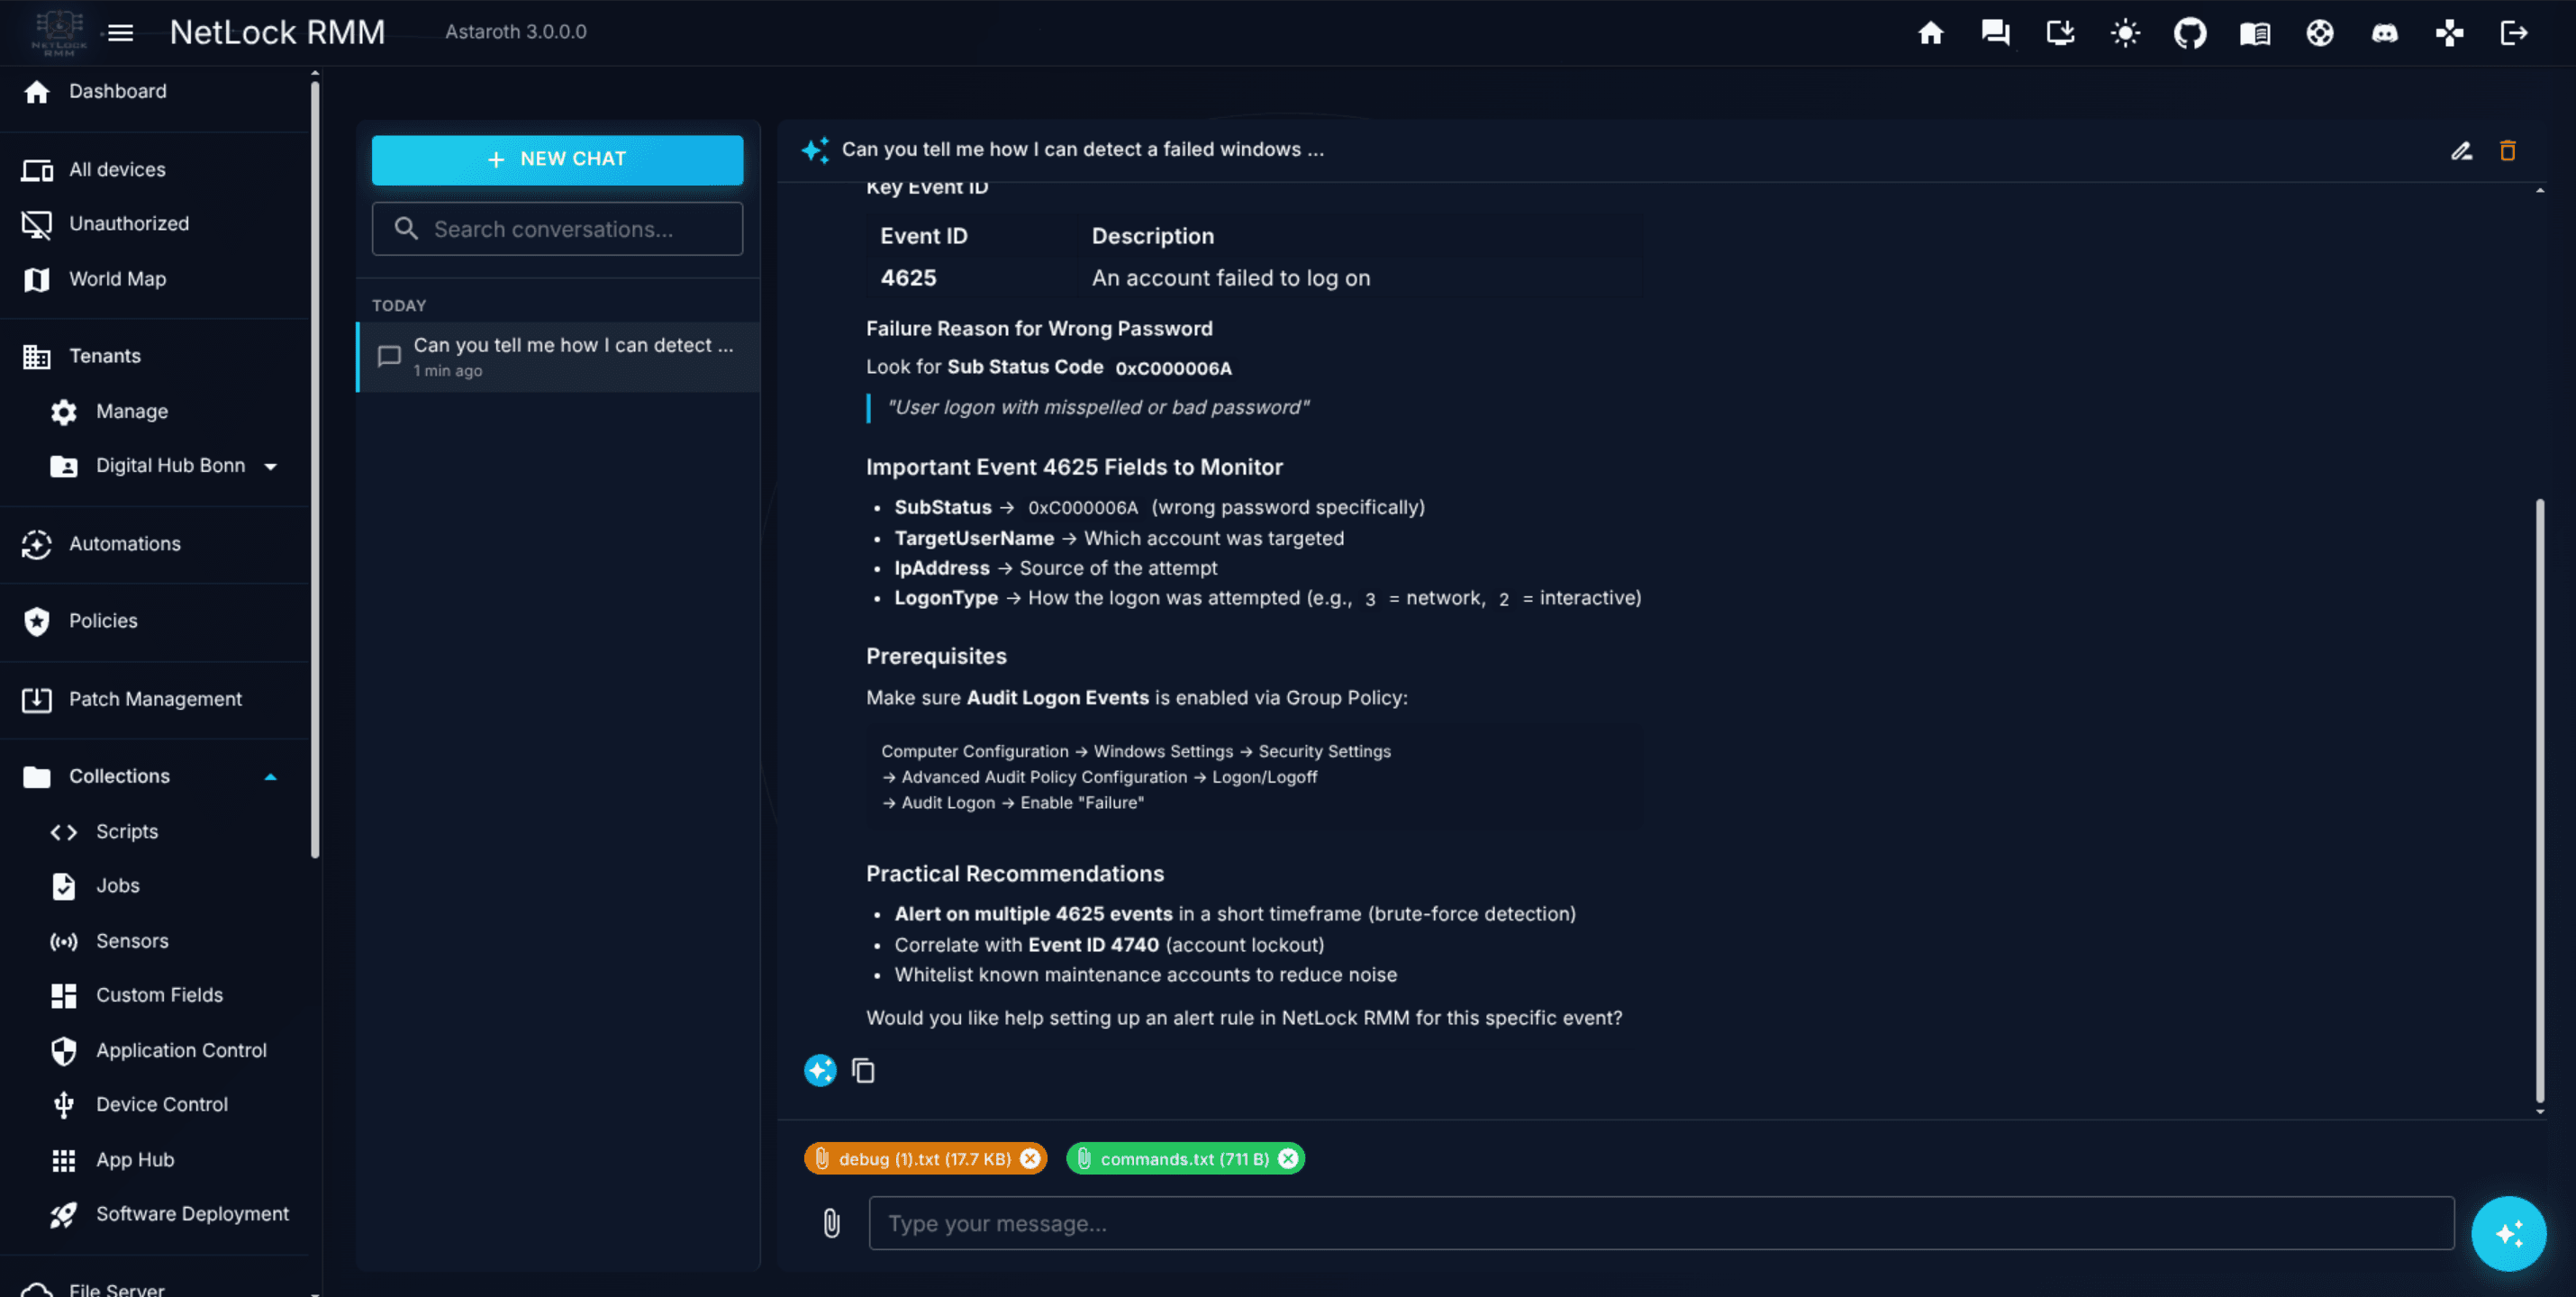Open Manage under Tenants
Screen dimensions: 2576x1297
click(x=132, y=411)
